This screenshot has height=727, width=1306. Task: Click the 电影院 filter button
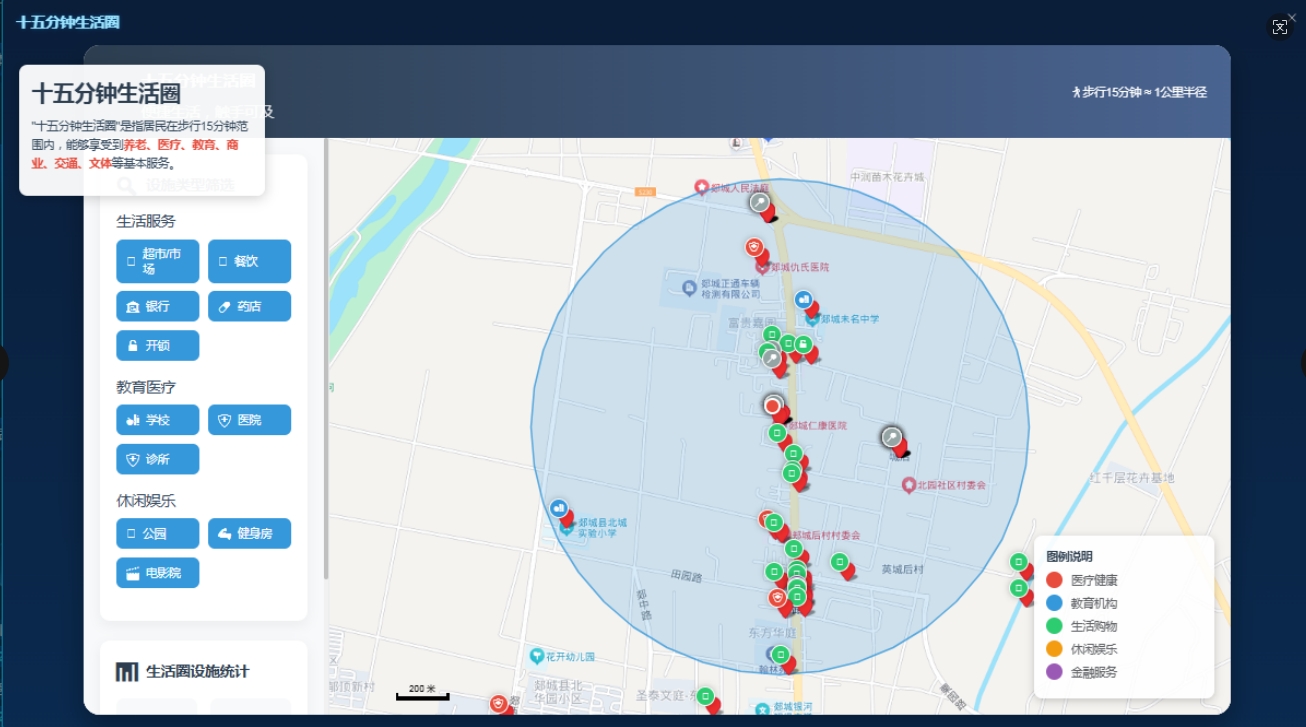[157, 573]
